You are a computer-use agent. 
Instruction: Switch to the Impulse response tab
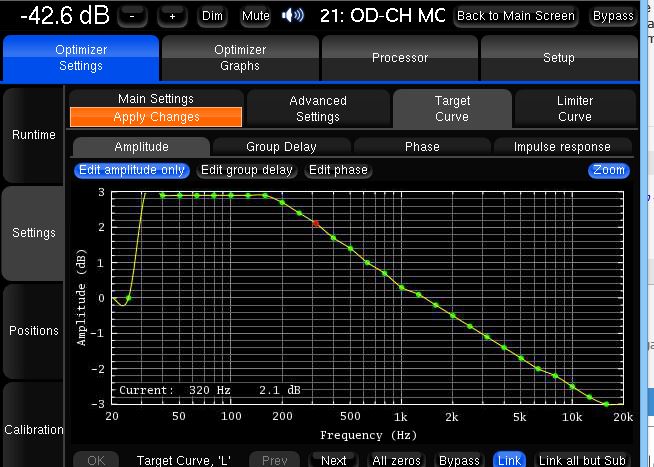click(x=562, y=147)
